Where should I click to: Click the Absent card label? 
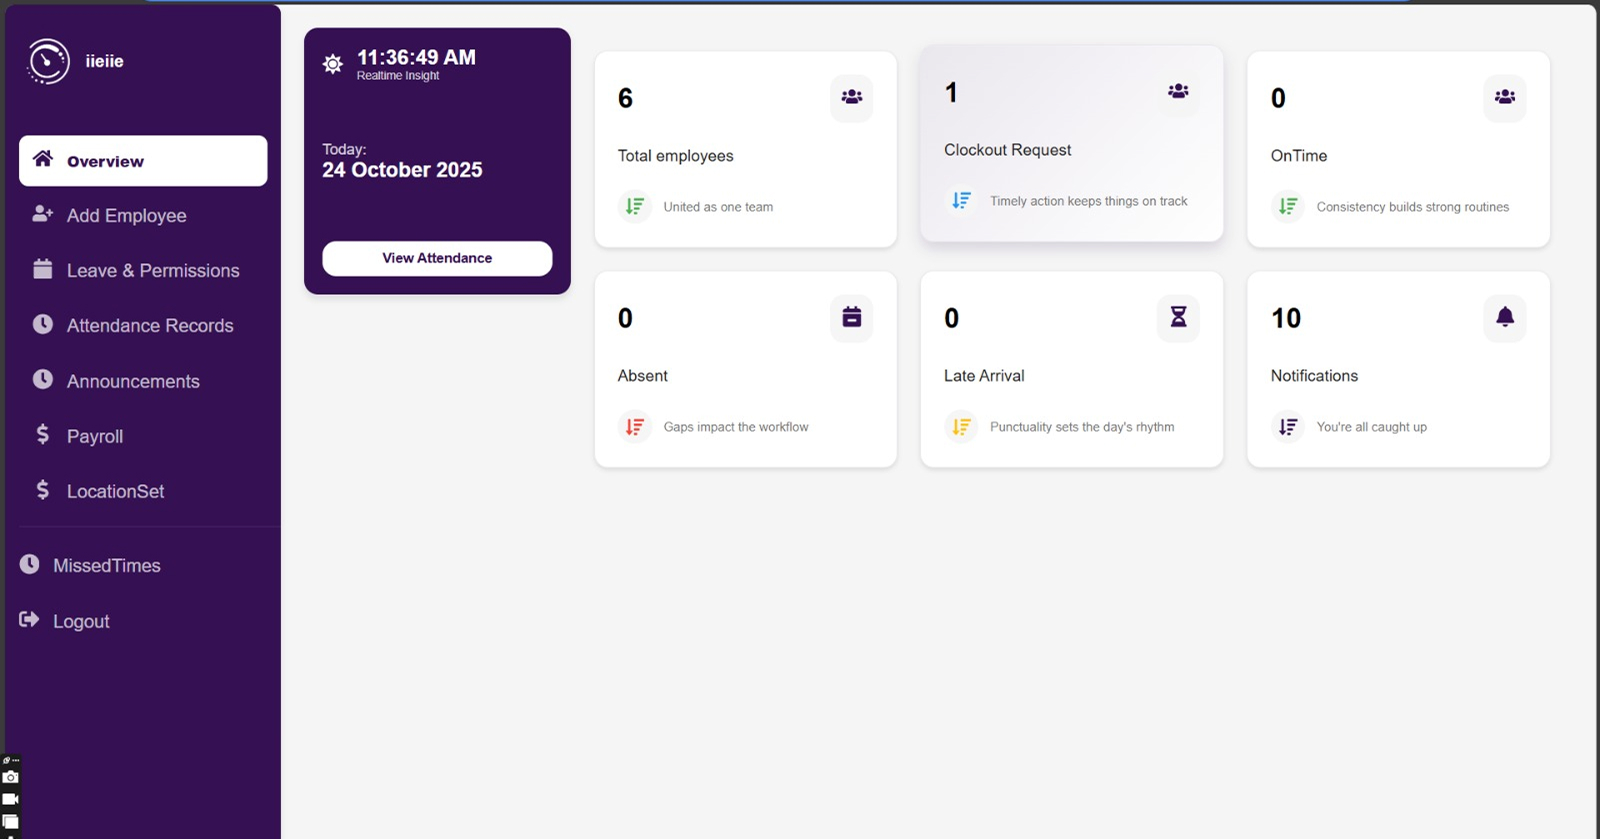click(642, 376)
